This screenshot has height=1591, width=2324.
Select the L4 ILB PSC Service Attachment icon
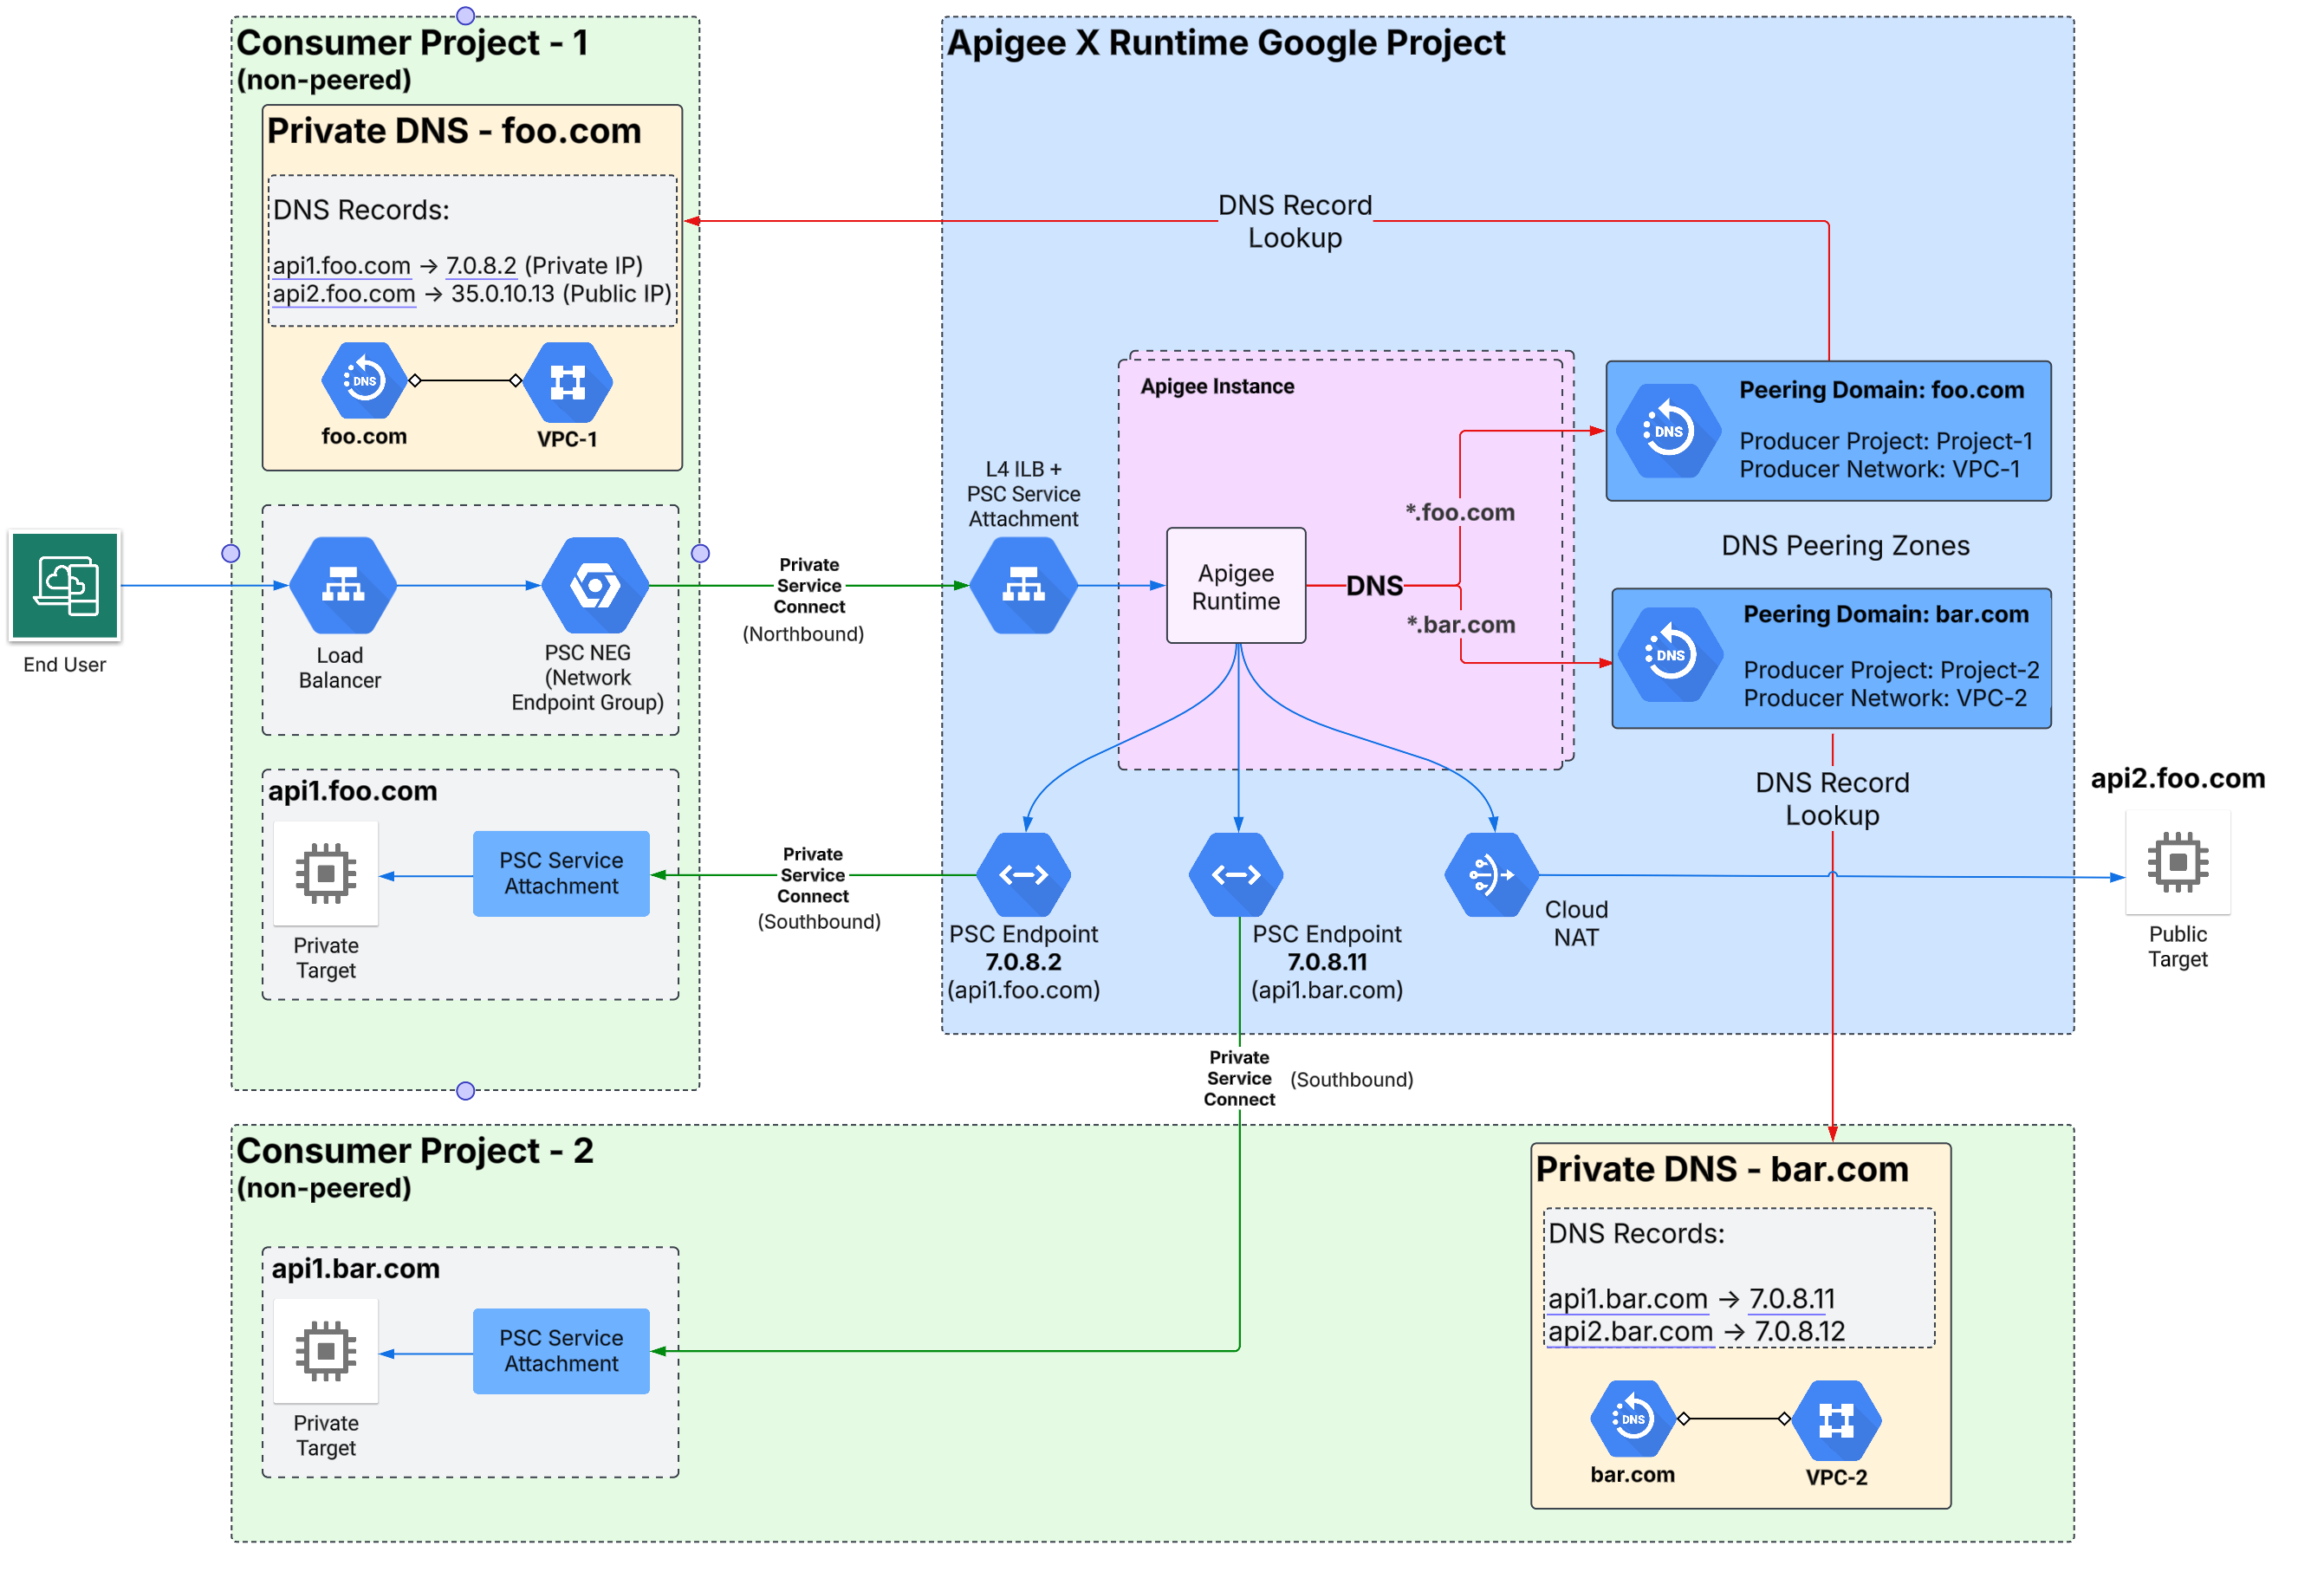tap(1023, 586)
